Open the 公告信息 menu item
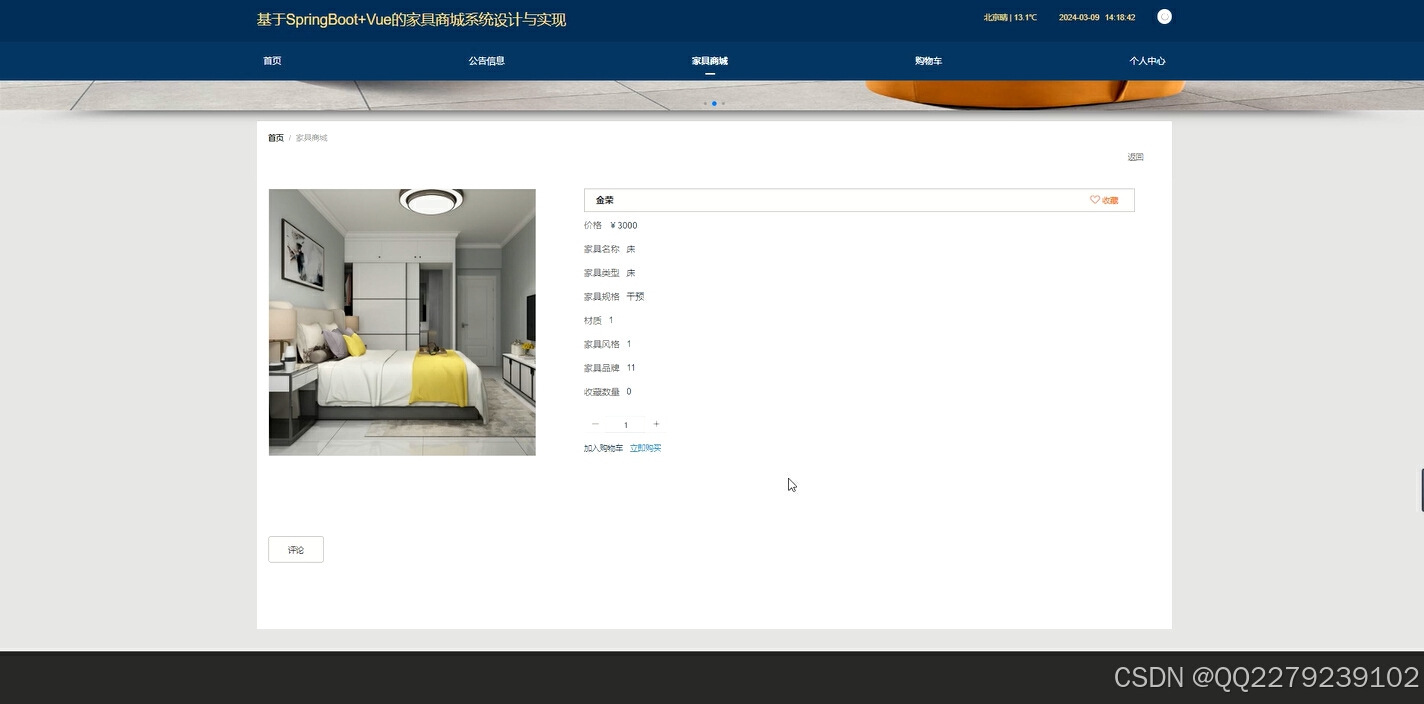1424x704 pixels. [x=486, y=61]
